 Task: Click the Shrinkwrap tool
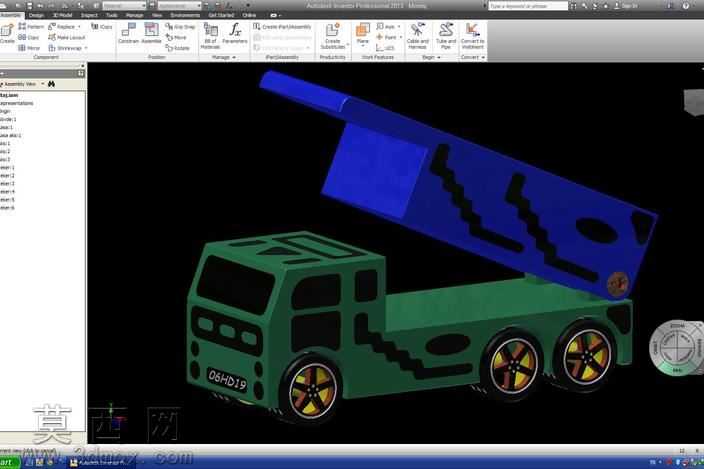(x=65, y=48)
